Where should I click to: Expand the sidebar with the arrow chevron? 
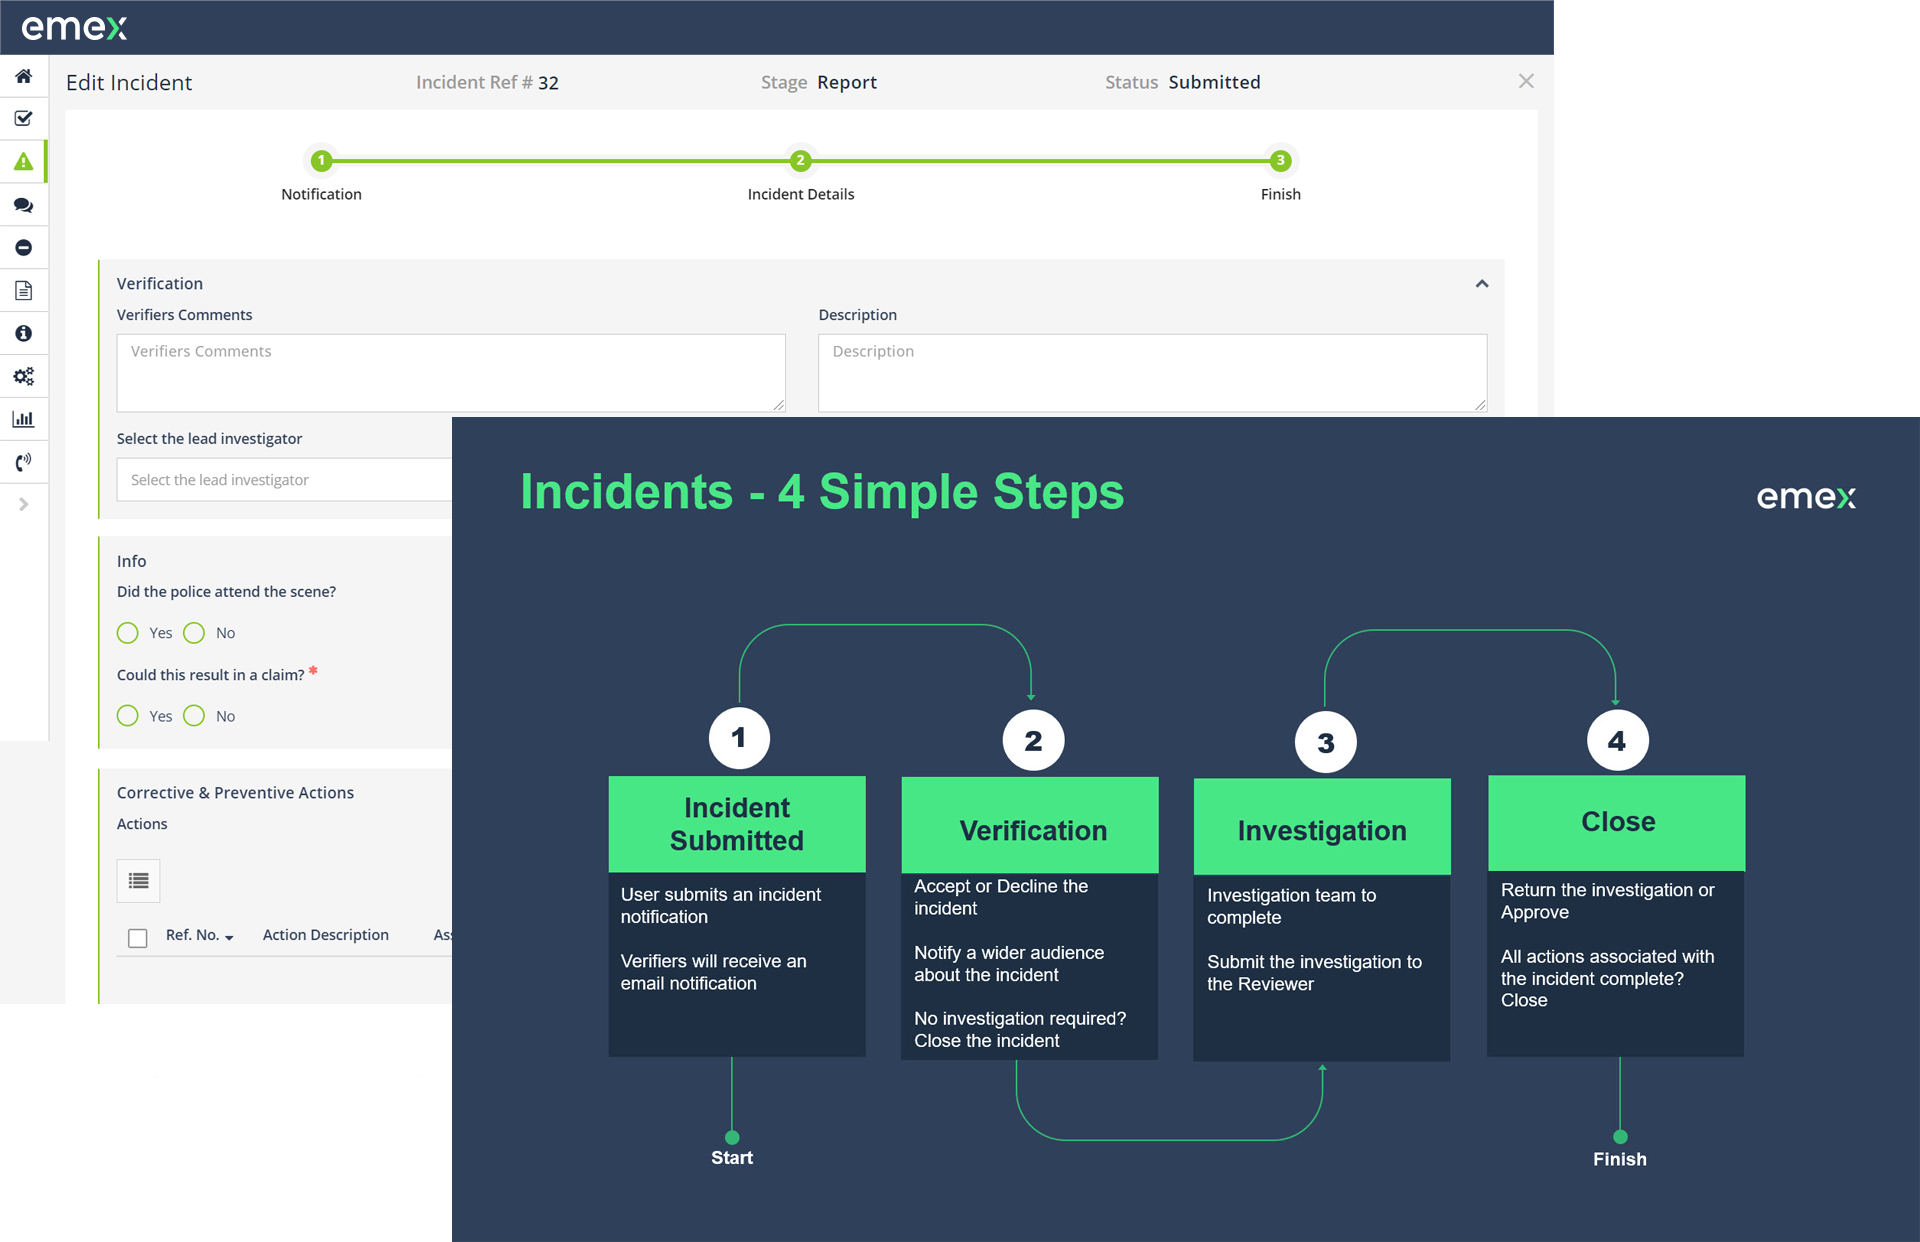24,504
